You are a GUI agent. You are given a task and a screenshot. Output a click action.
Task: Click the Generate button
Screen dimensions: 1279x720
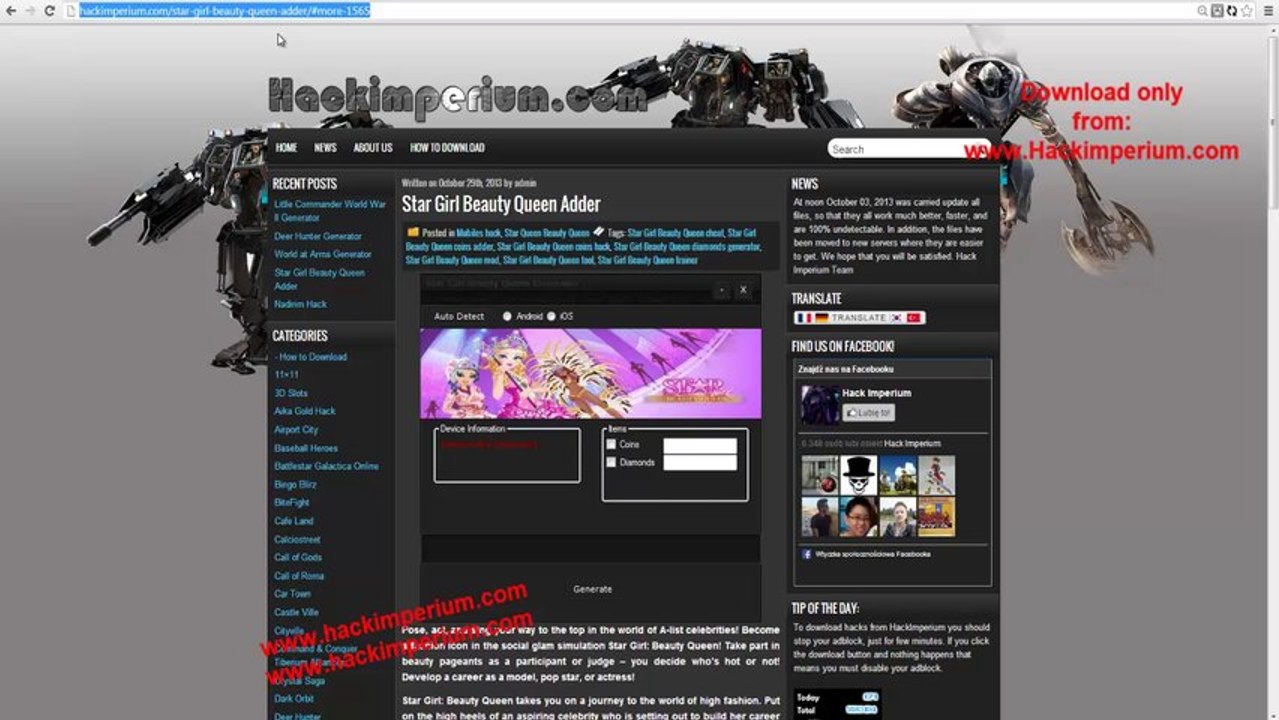pos(592,589)
